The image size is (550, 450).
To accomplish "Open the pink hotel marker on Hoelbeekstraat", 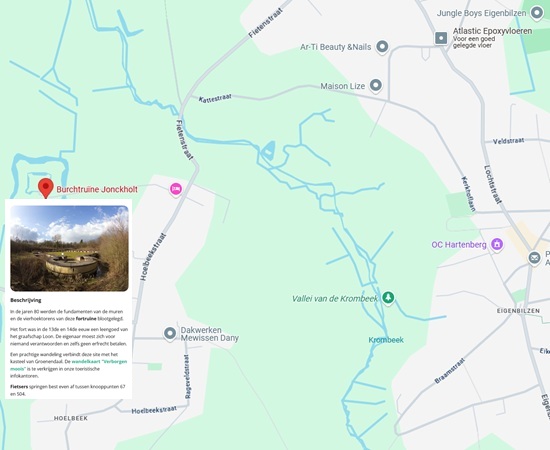I will (x=176, y=189).
